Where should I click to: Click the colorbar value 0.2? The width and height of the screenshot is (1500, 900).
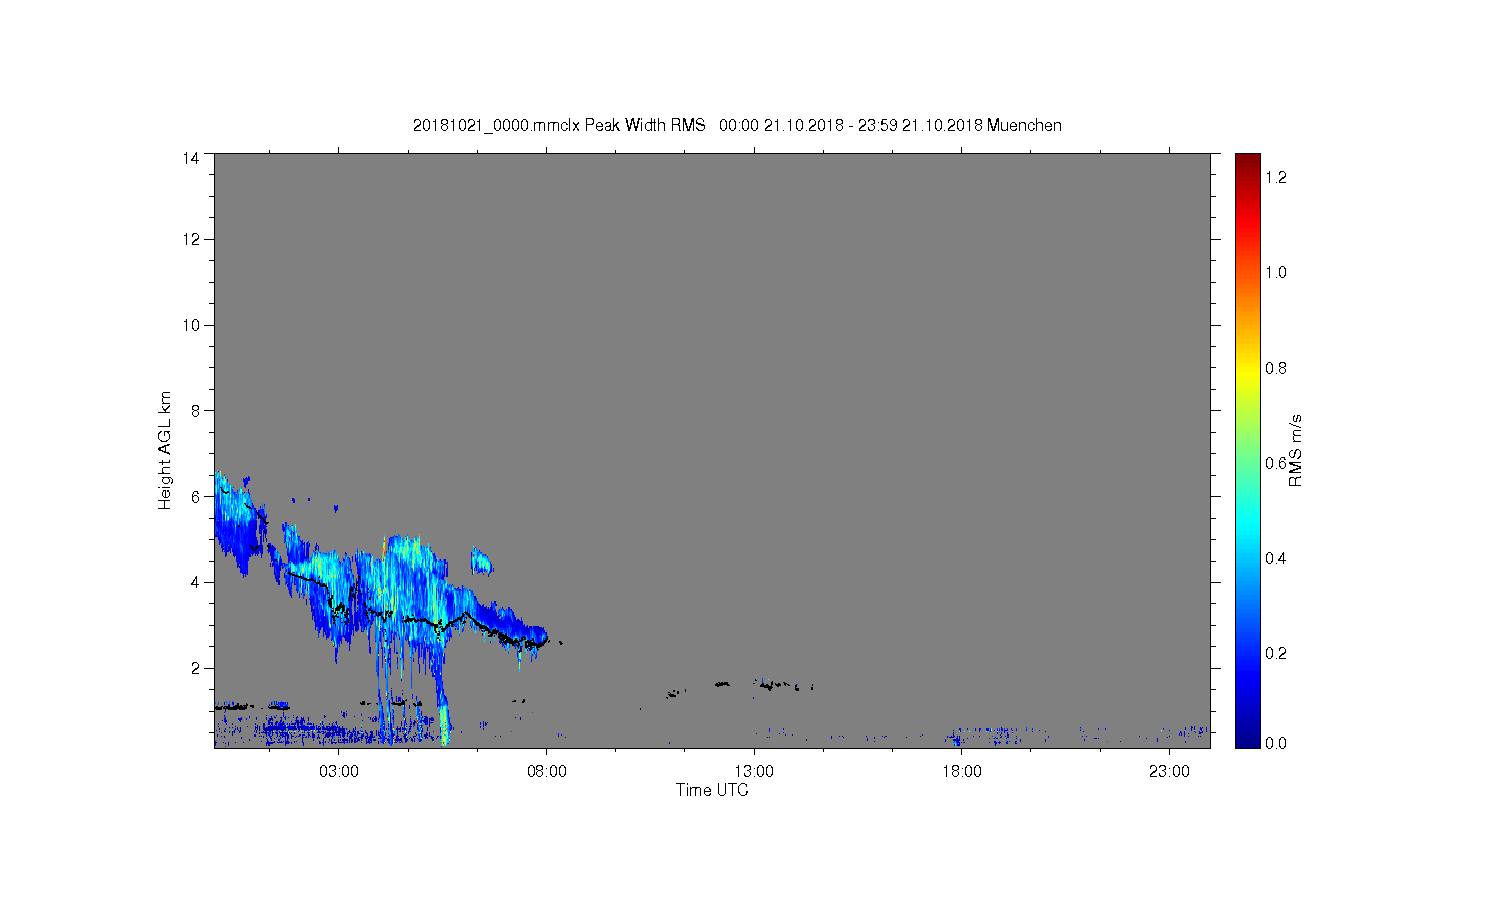(1275, 653)
